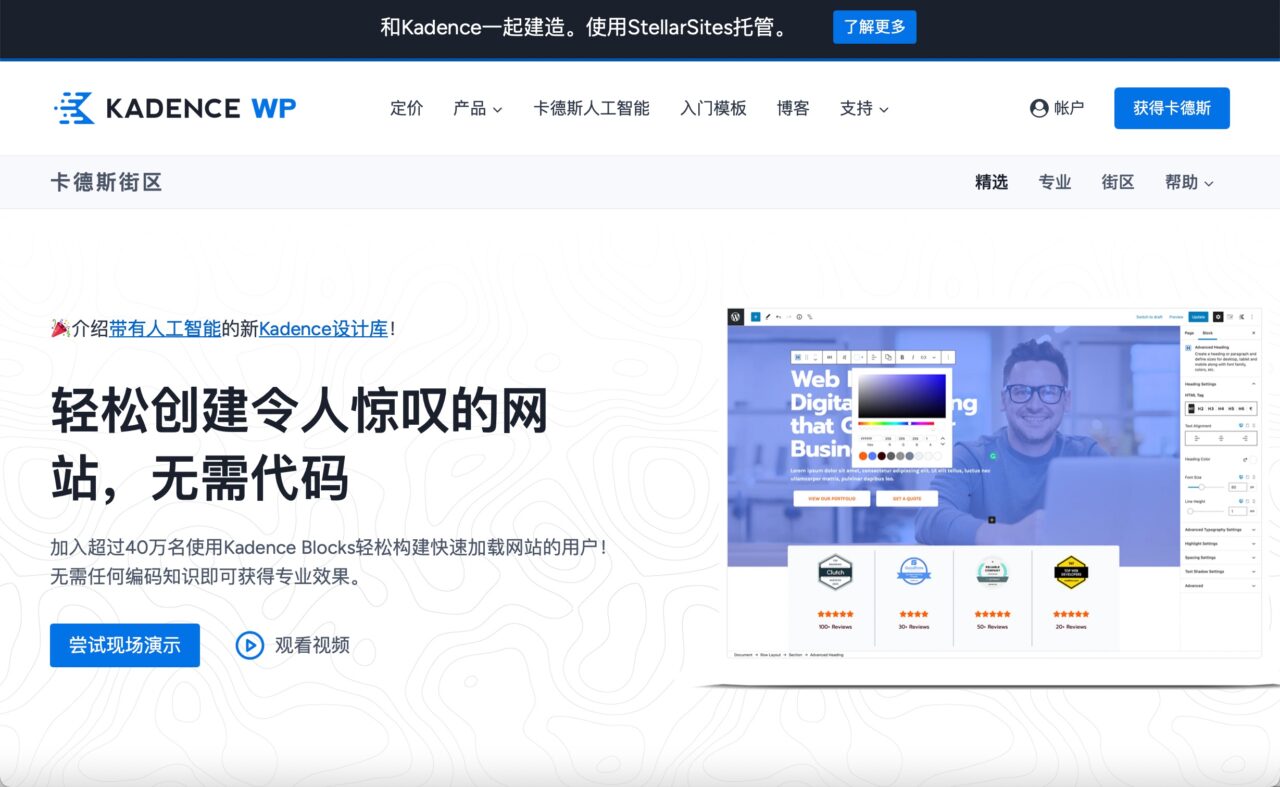The width and height of the screenshot is (1280, 787).
Task: Go to 卡德斯人工智能 menu item
Action: pos(592,108)
